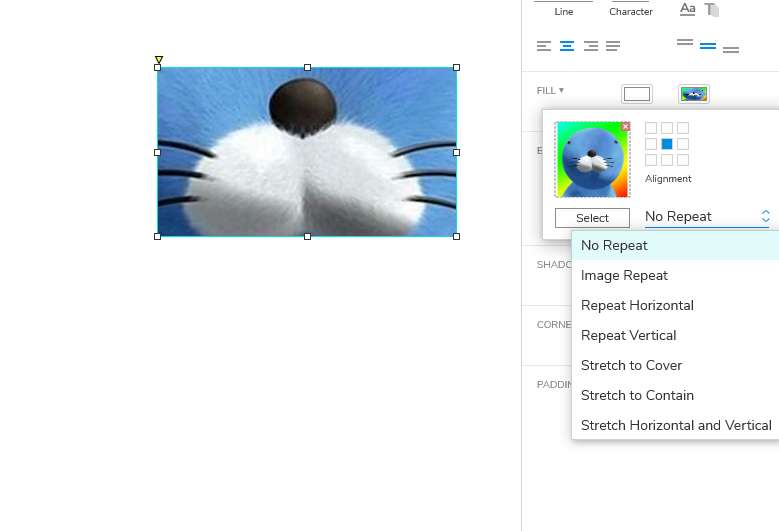Set image alignment to middle-right cell
Image resolution: width=779 pixels, height=531 pixels.
point(683,144)
